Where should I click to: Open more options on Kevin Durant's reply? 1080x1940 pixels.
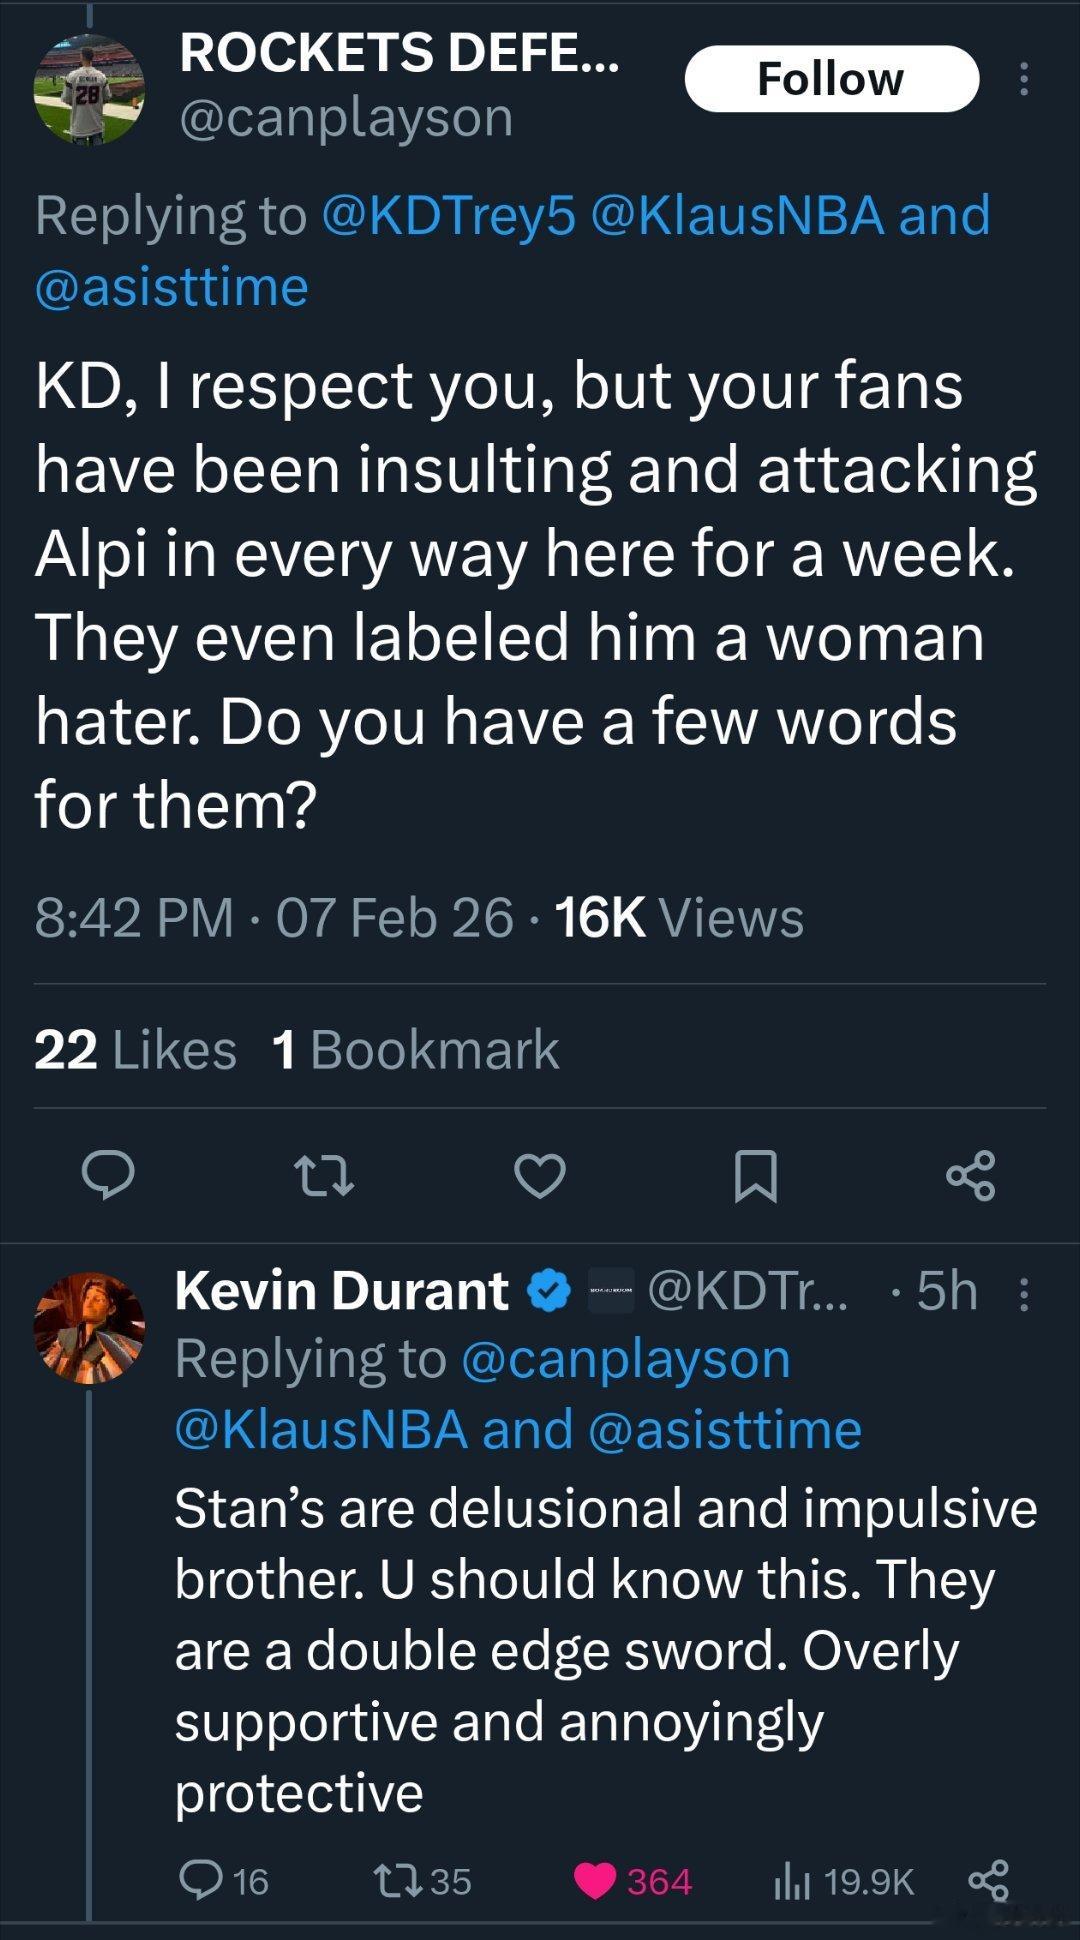pyautogui.click(x=1022, y=1293)
